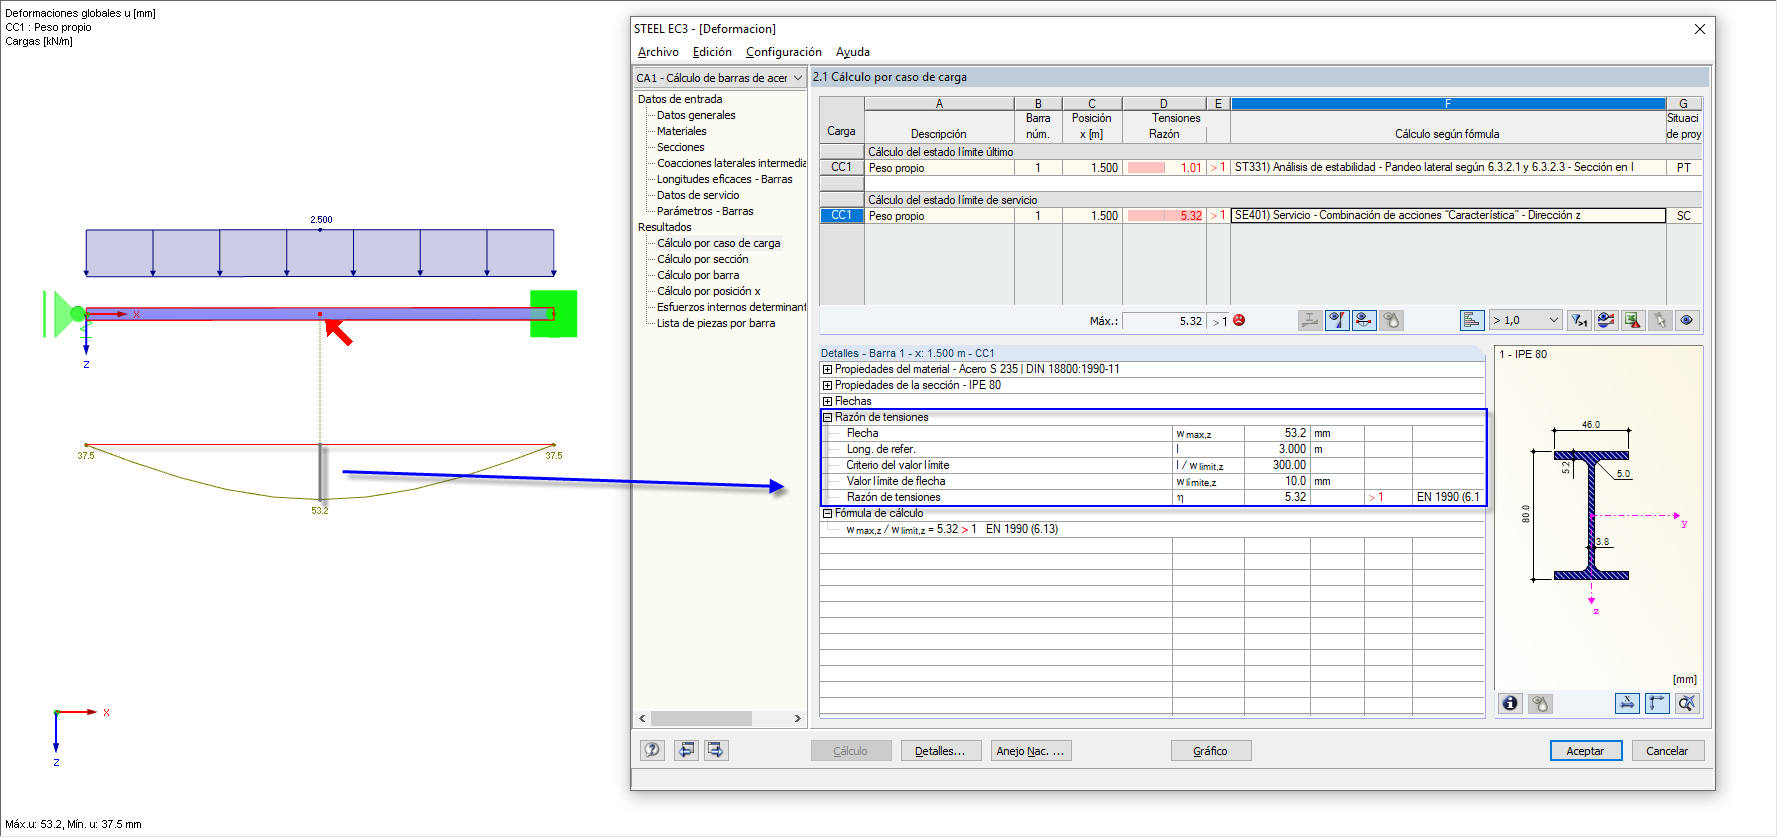The image size is (1778, 837).
Task: Click the droplet icon under the section preview
Action: click(x=1540, y=703)
